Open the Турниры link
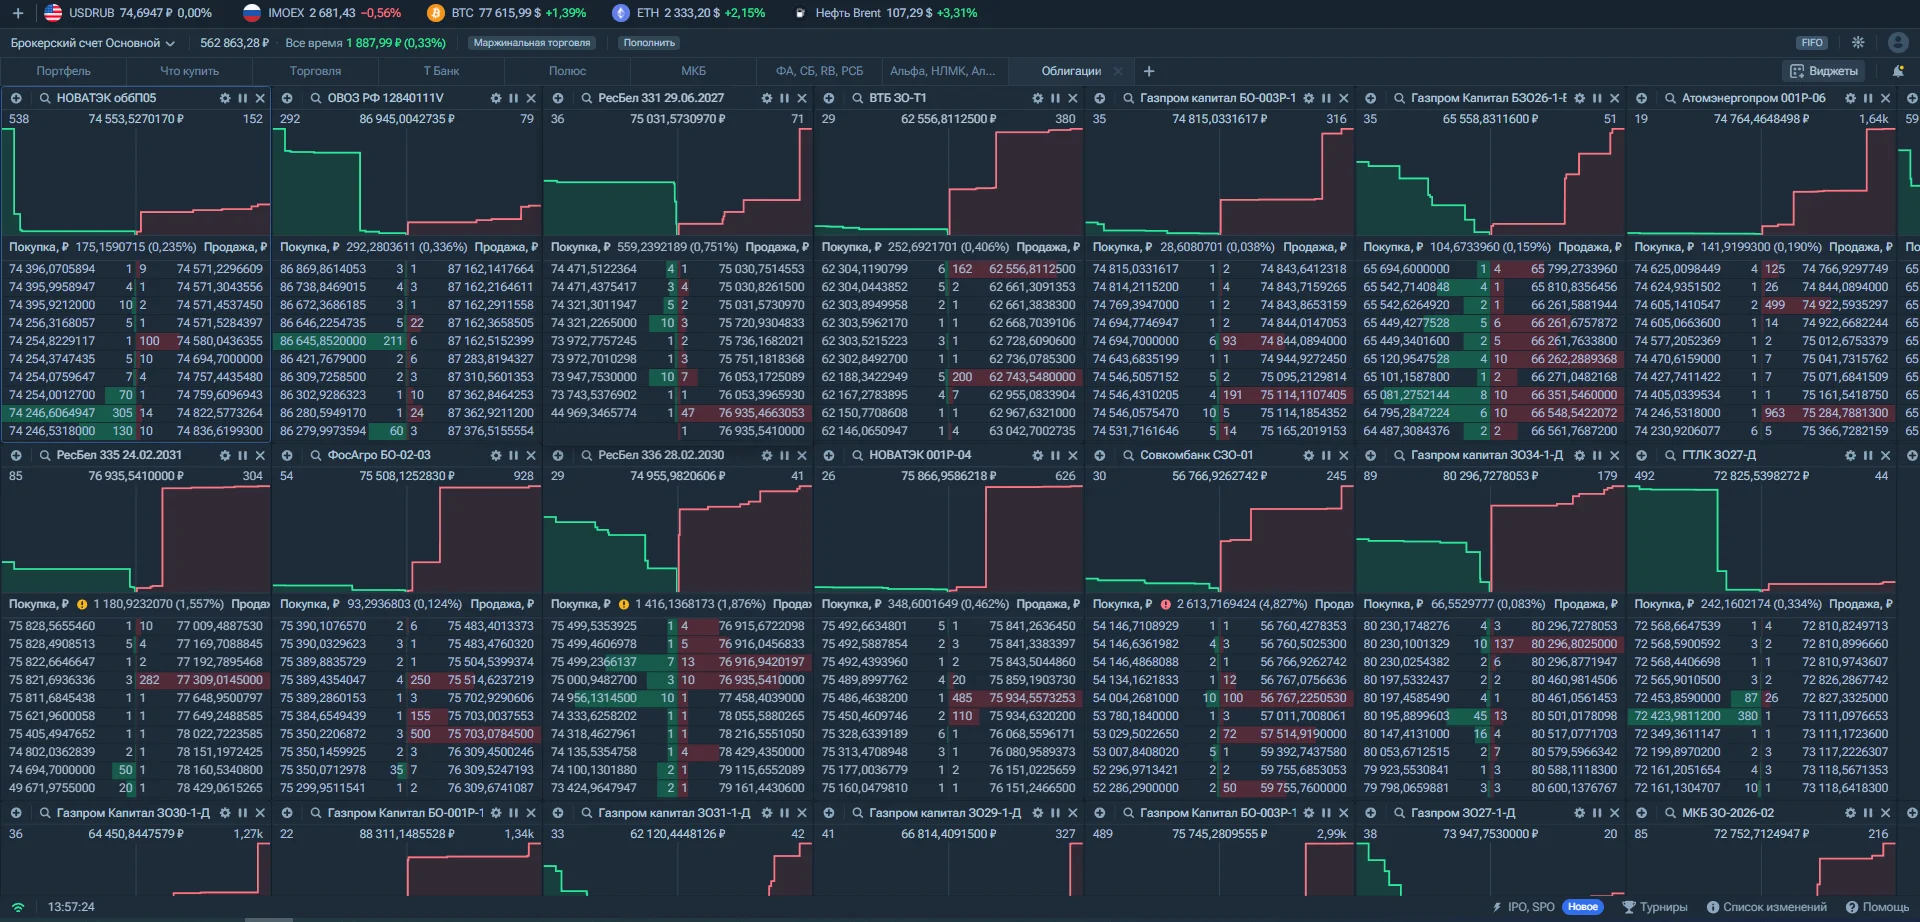Image resolution: width=1920 pixels, height=922 pixels. click(x=1655, y=907)
